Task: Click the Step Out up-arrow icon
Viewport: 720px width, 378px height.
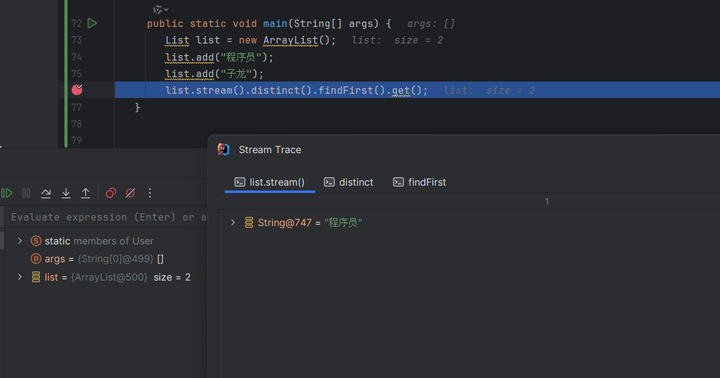Action: point(86,193)
